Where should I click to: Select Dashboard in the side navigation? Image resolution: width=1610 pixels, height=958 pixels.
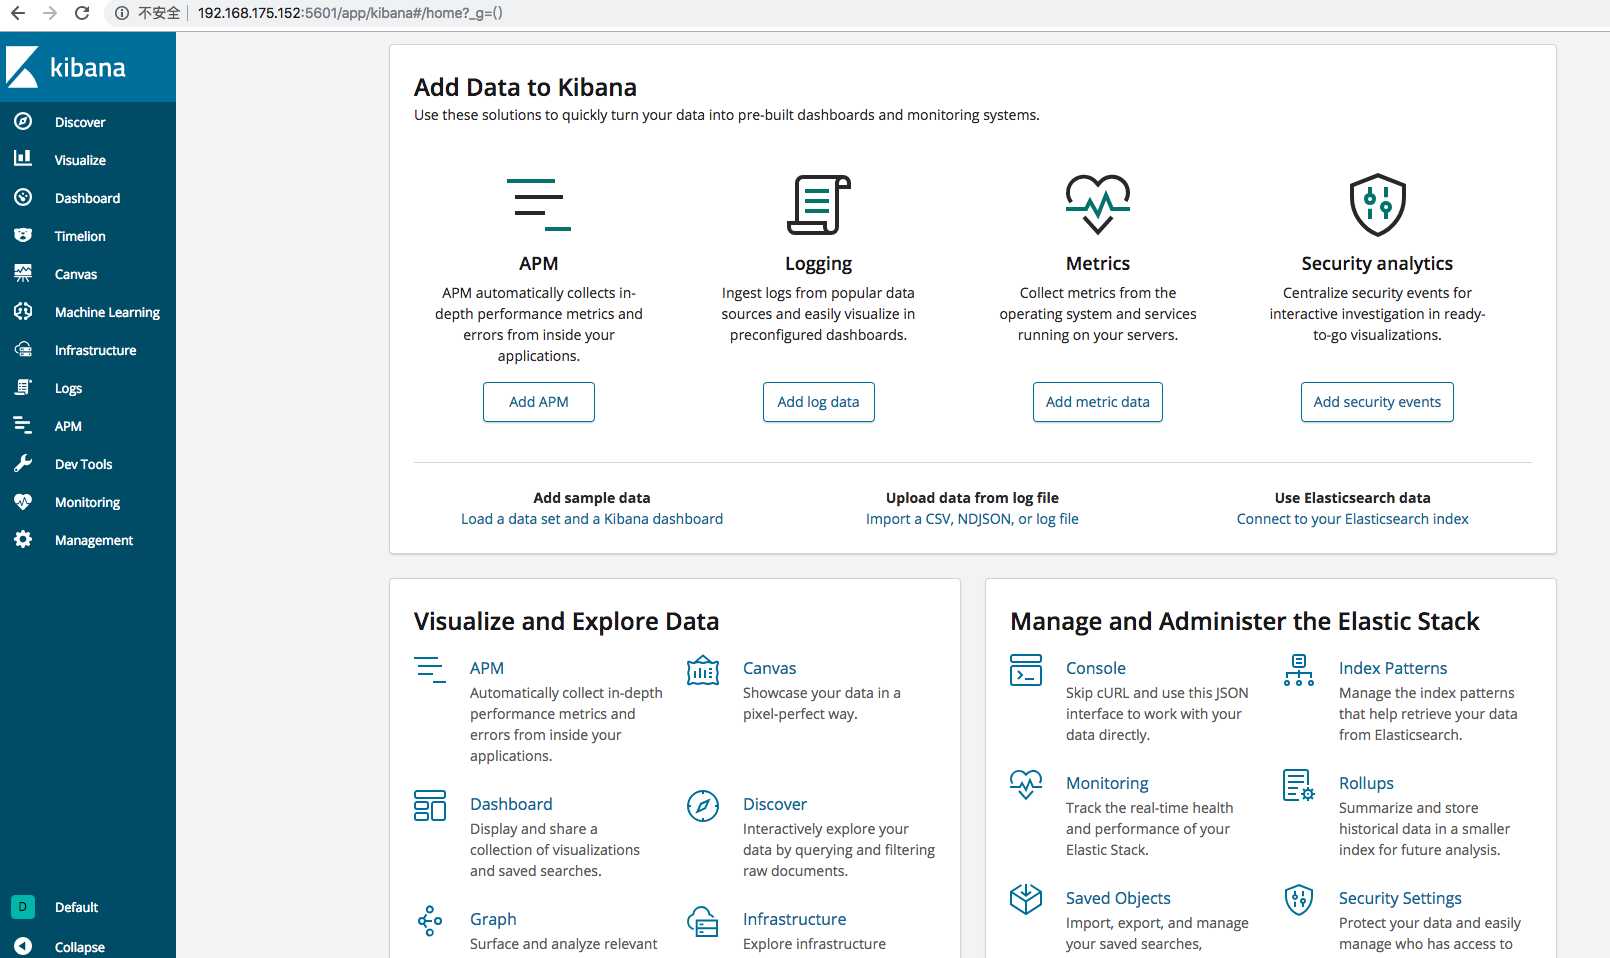click(x=87, y=198)
